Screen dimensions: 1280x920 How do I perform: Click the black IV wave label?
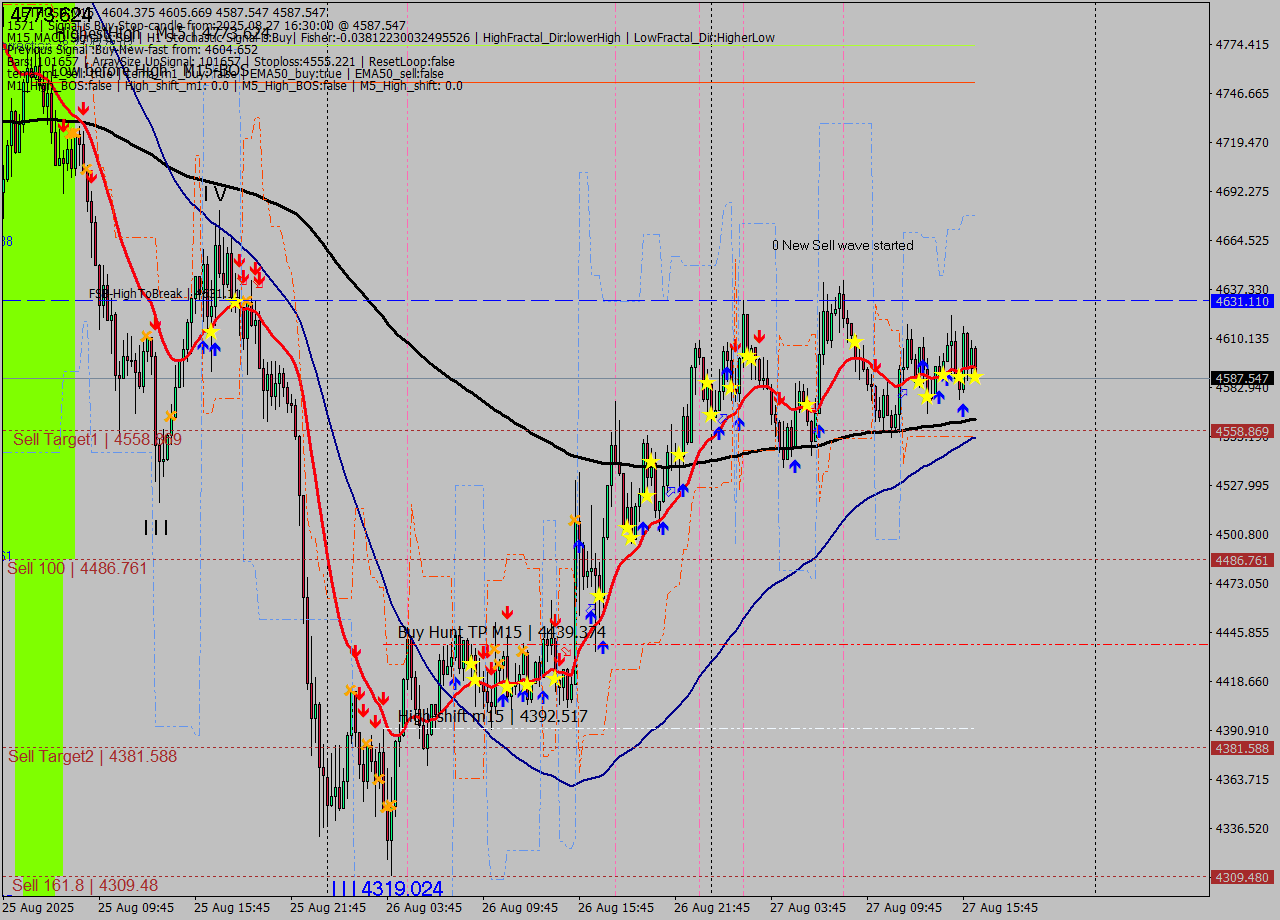pos(214,194)
